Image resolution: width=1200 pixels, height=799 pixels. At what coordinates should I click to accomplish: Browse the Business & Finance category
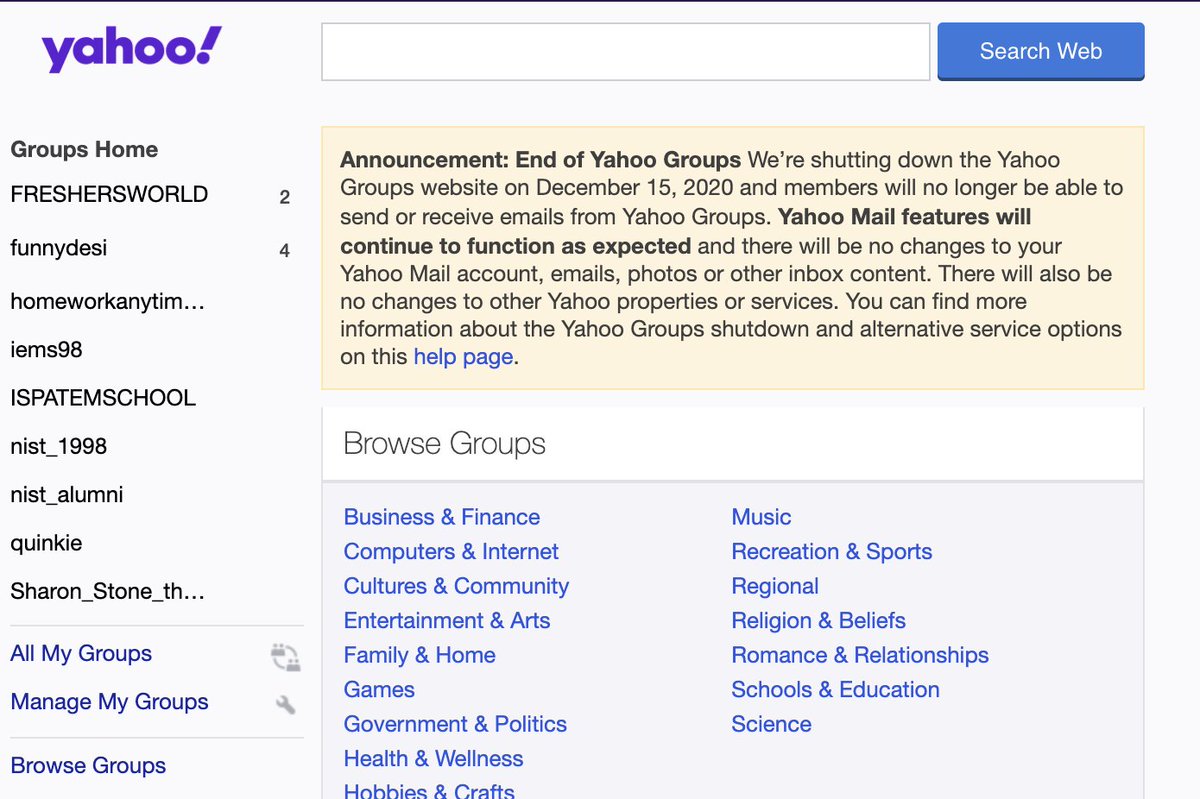coord(442,517)
